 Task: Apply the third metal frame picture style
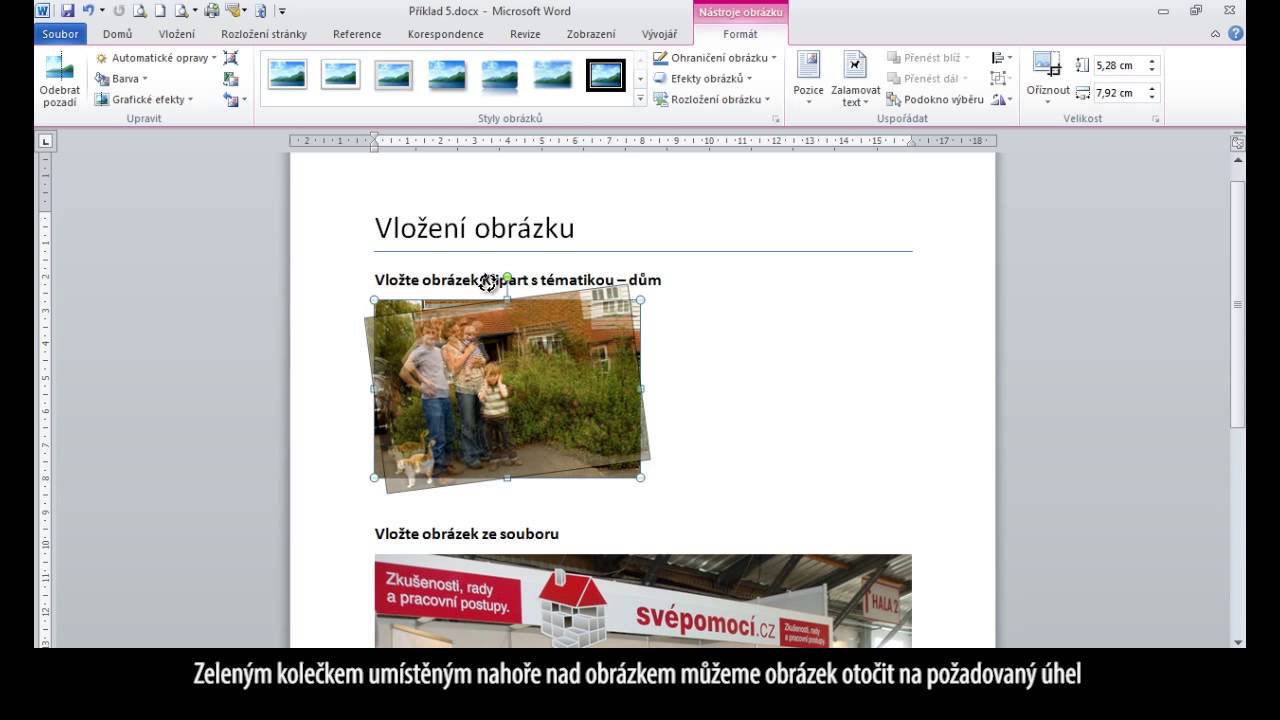click(x=393, y=75)
